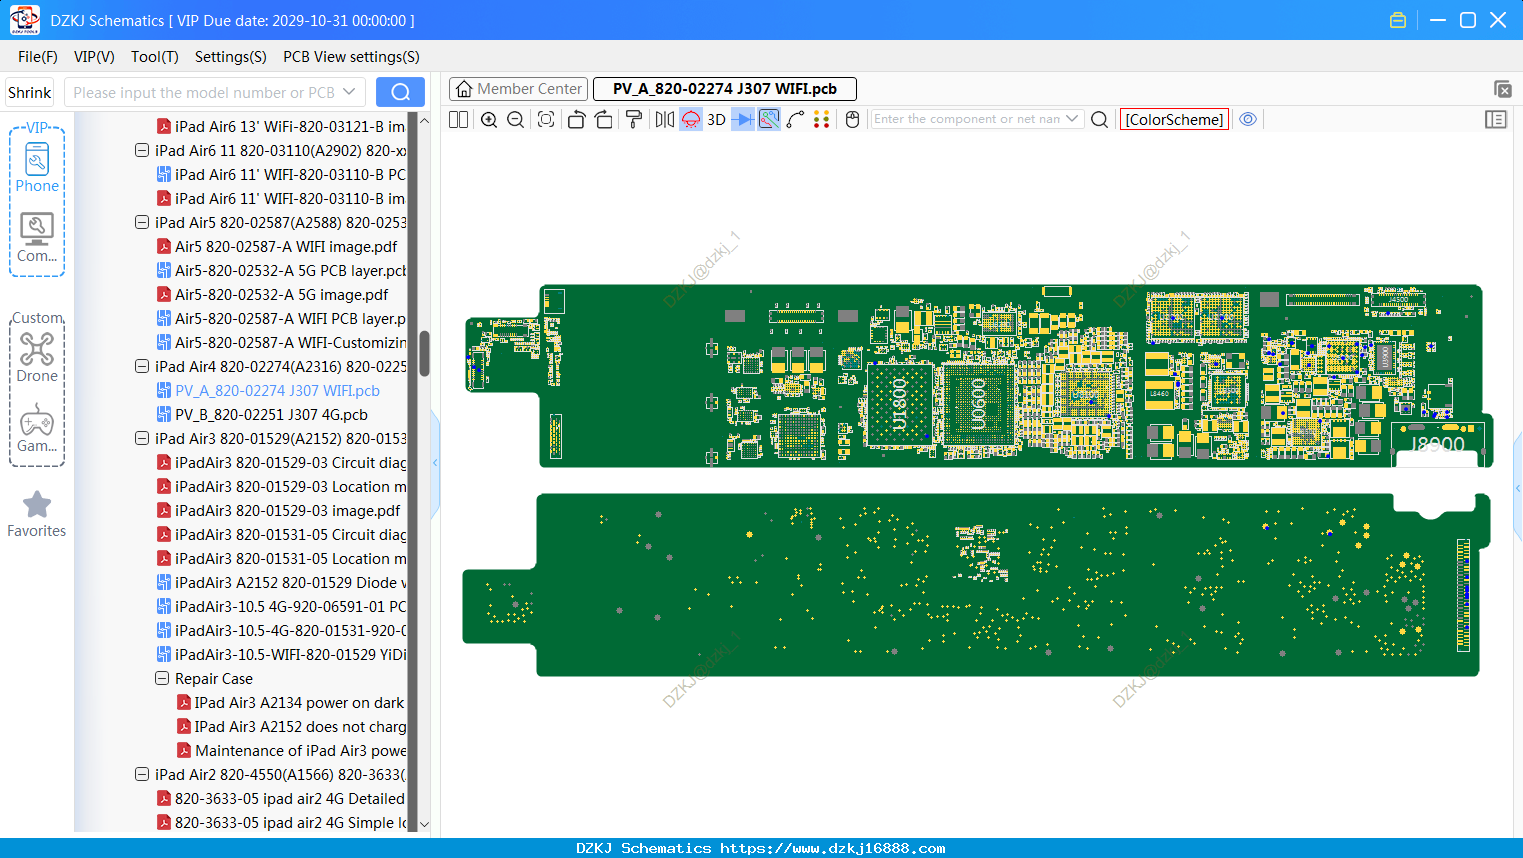1523x858 pixels.
Task: Open the File(F) menu
Action: (x=38, y=57)
